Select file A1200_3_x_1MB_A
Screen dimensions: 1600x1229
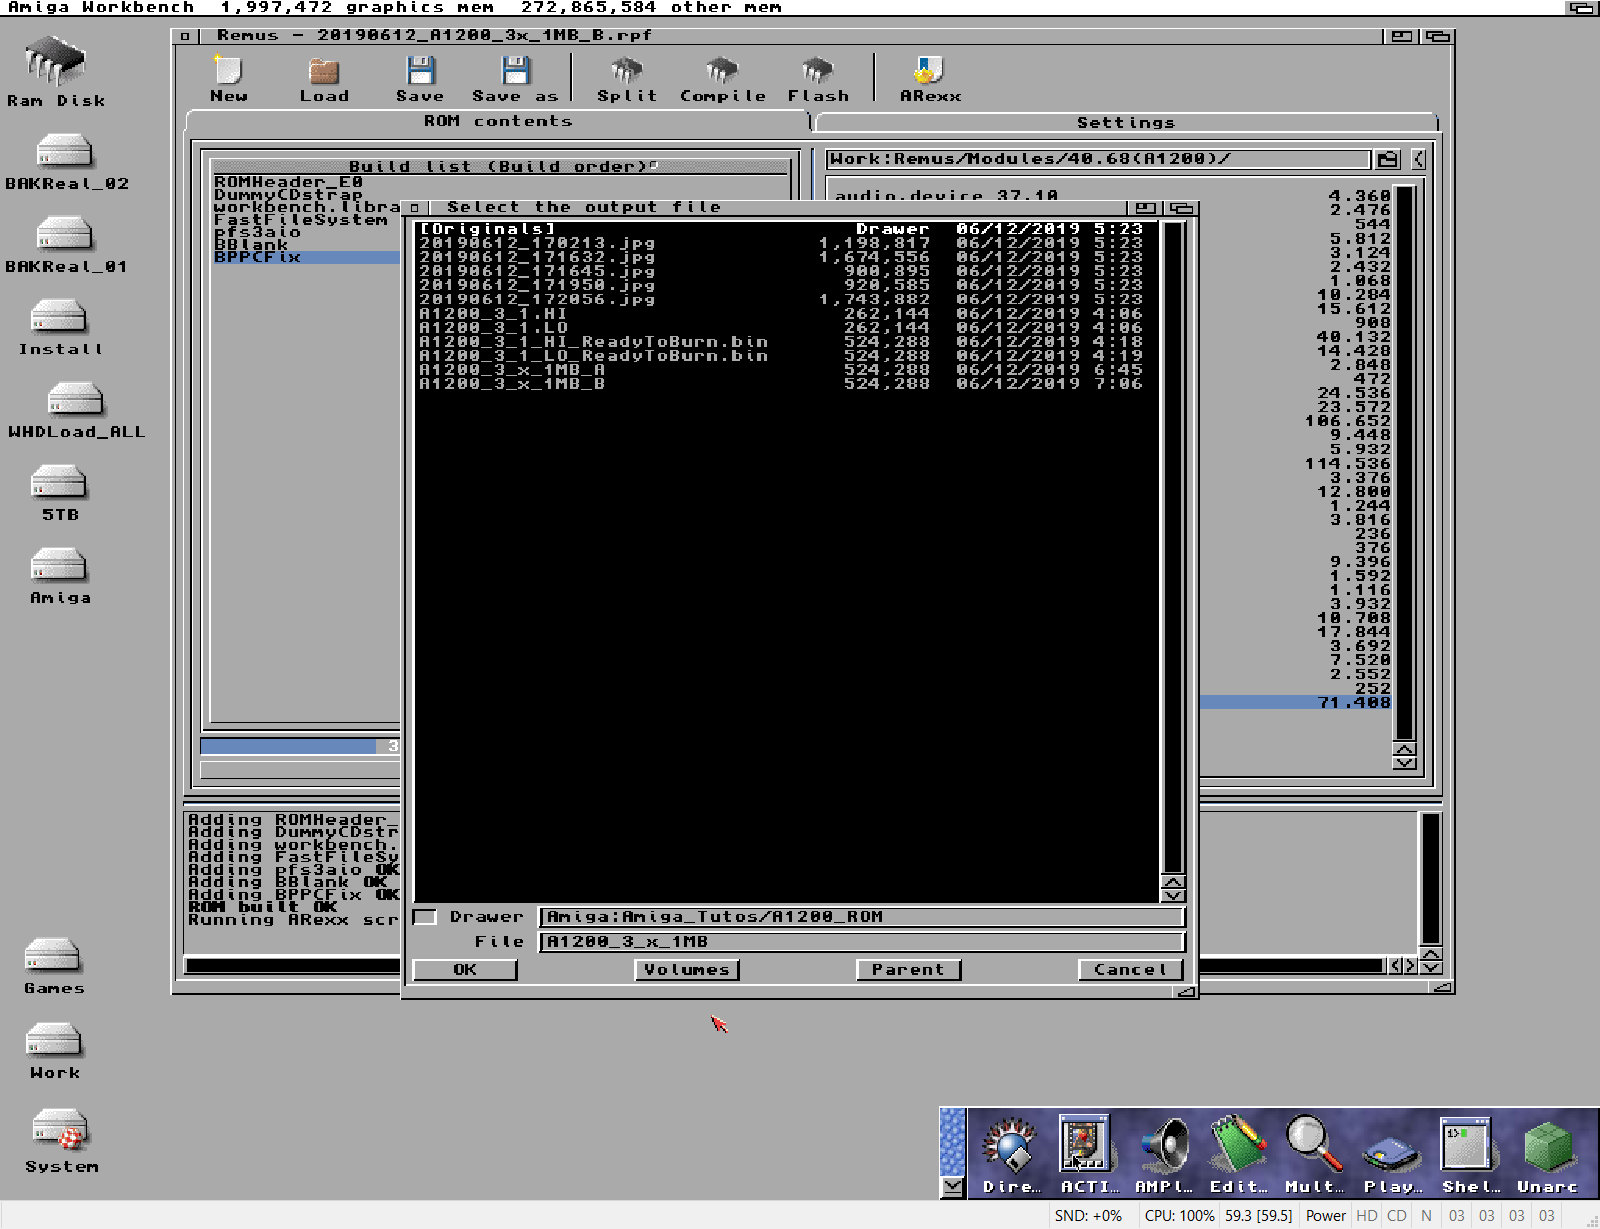tap(786, 369)
